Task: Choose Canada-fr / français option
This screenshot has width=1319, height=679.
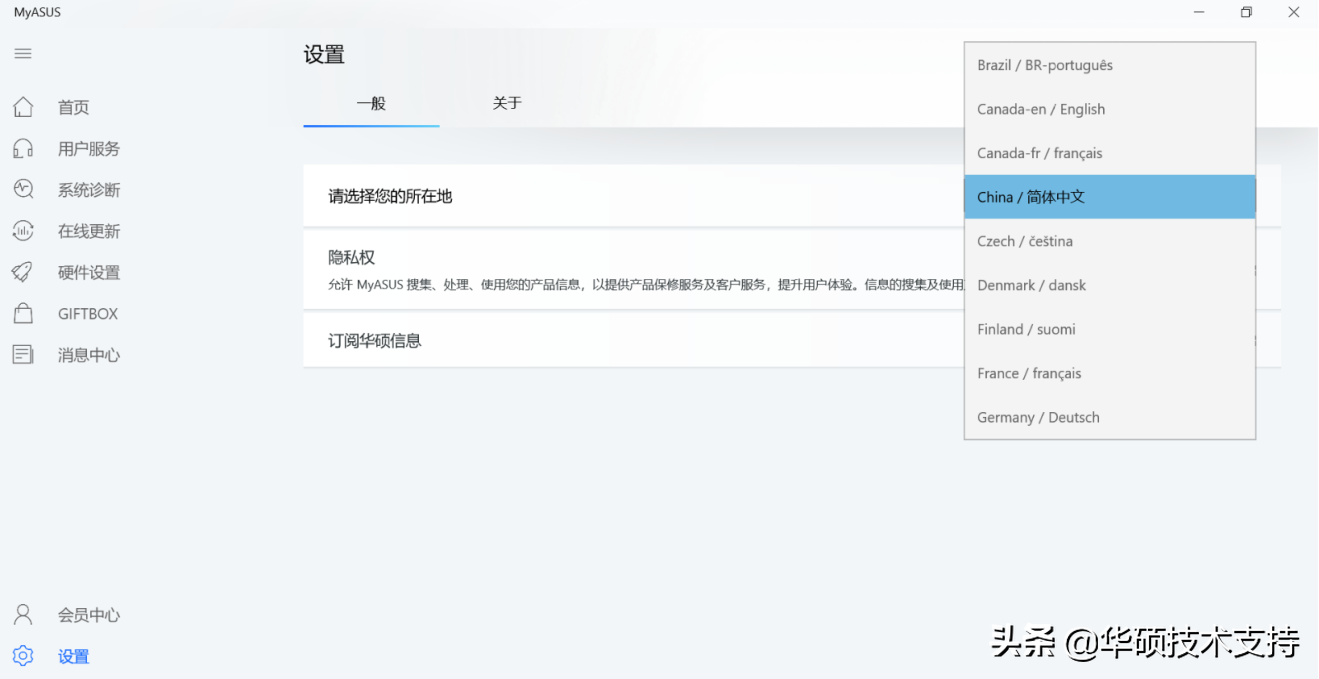Action: pyautogui.click(x=1110, y=153)
